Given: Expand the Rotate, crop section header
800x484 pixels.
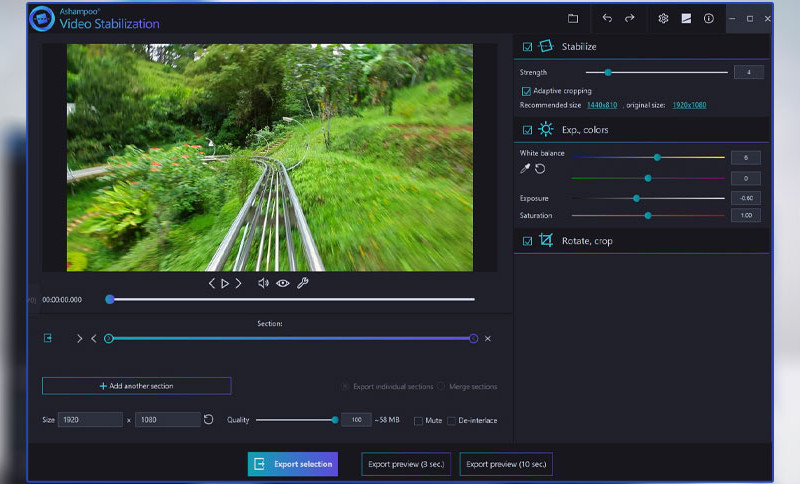Looking at the screenshot, I should 641,241.
